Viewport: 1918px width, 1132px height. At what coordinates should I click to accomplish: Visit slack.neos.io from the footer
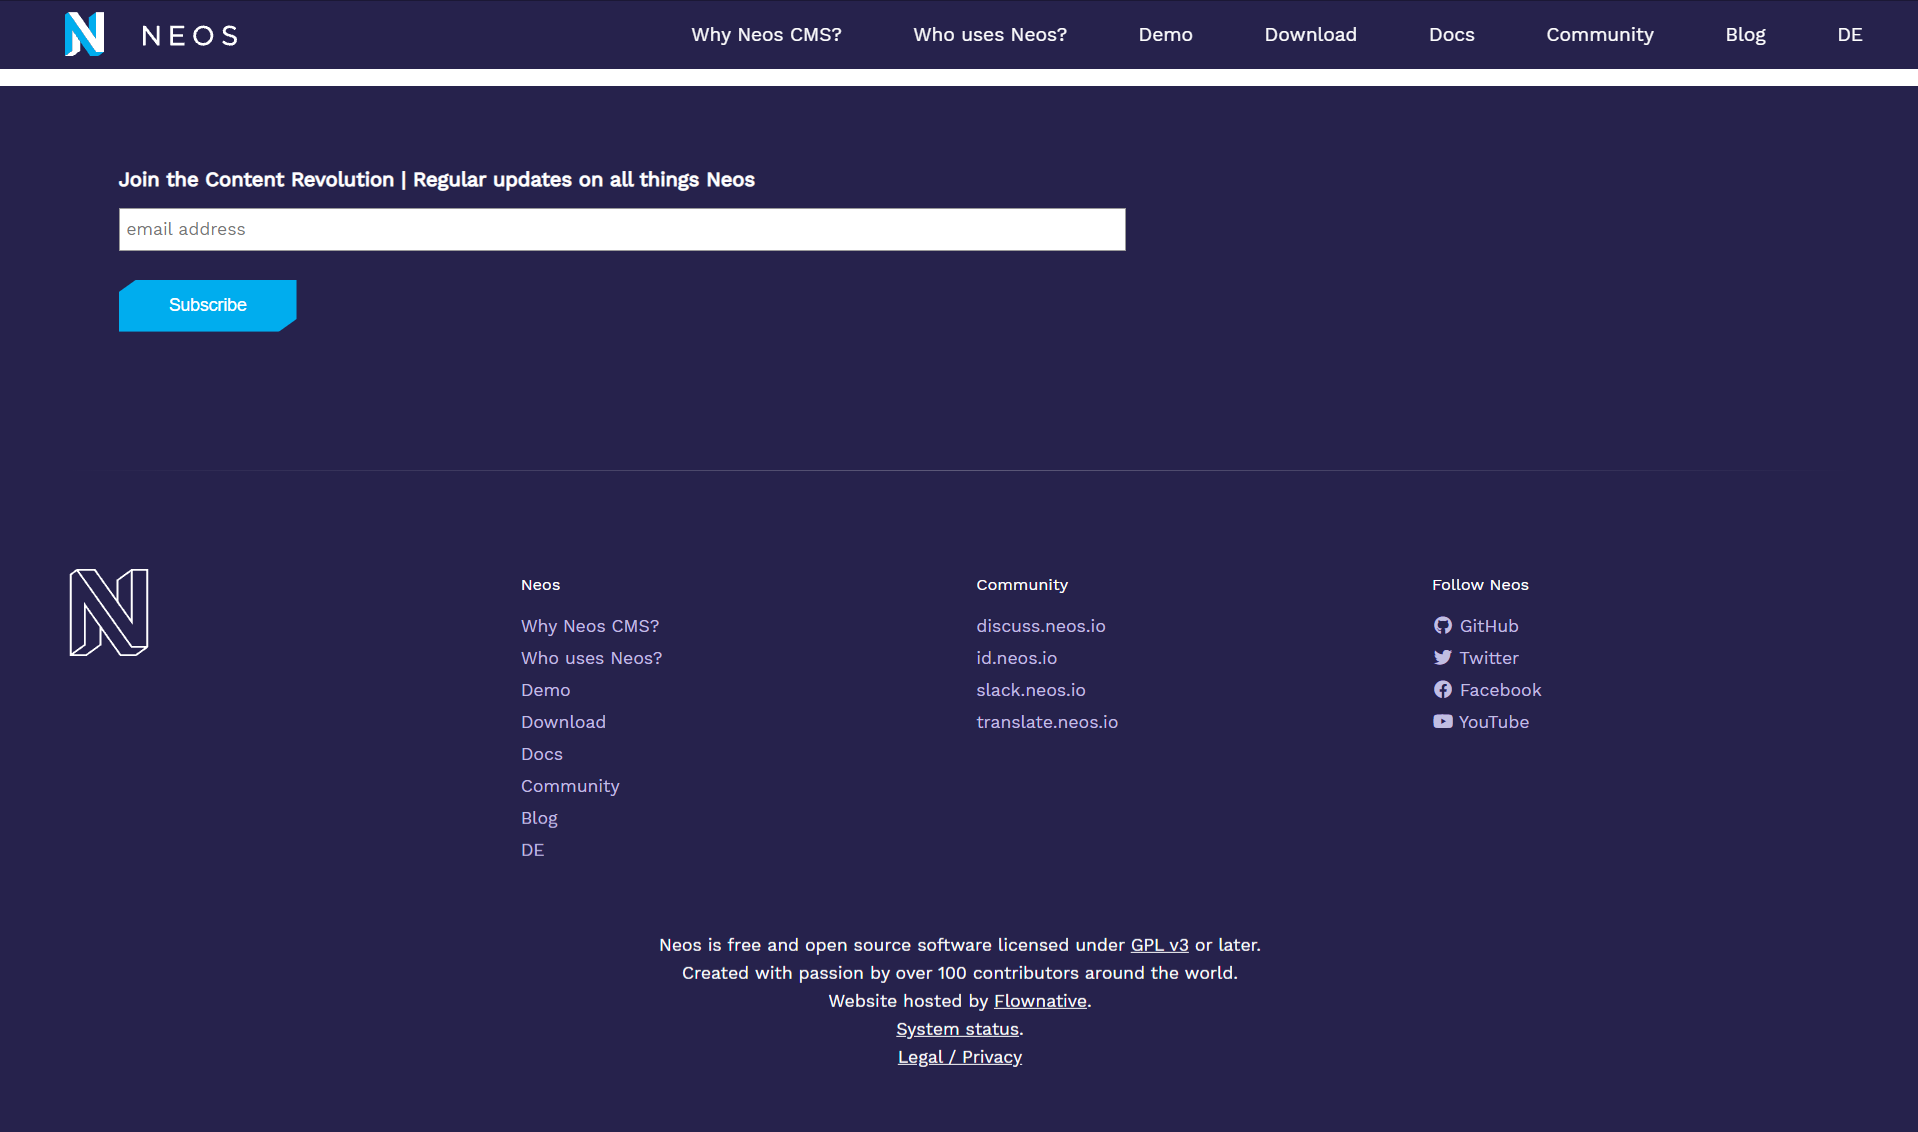click(x=1030, y=689)
